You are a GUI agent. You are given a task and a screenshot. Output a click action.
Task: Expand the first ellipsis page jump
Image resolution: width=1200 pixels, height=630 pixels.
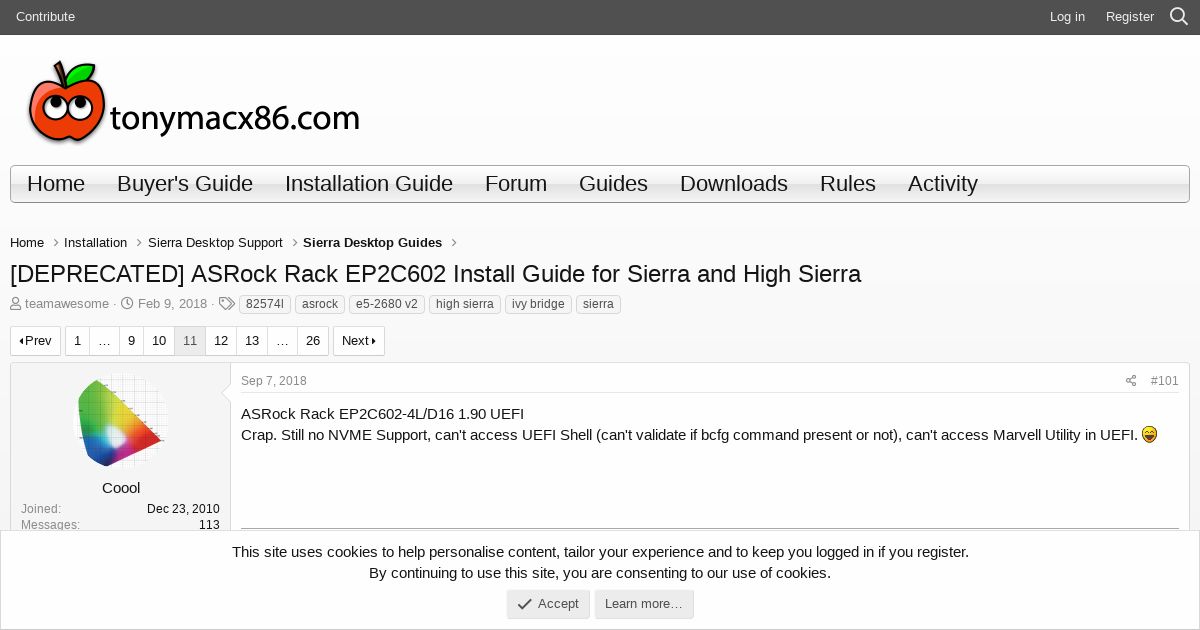click(x=104, y=341)
